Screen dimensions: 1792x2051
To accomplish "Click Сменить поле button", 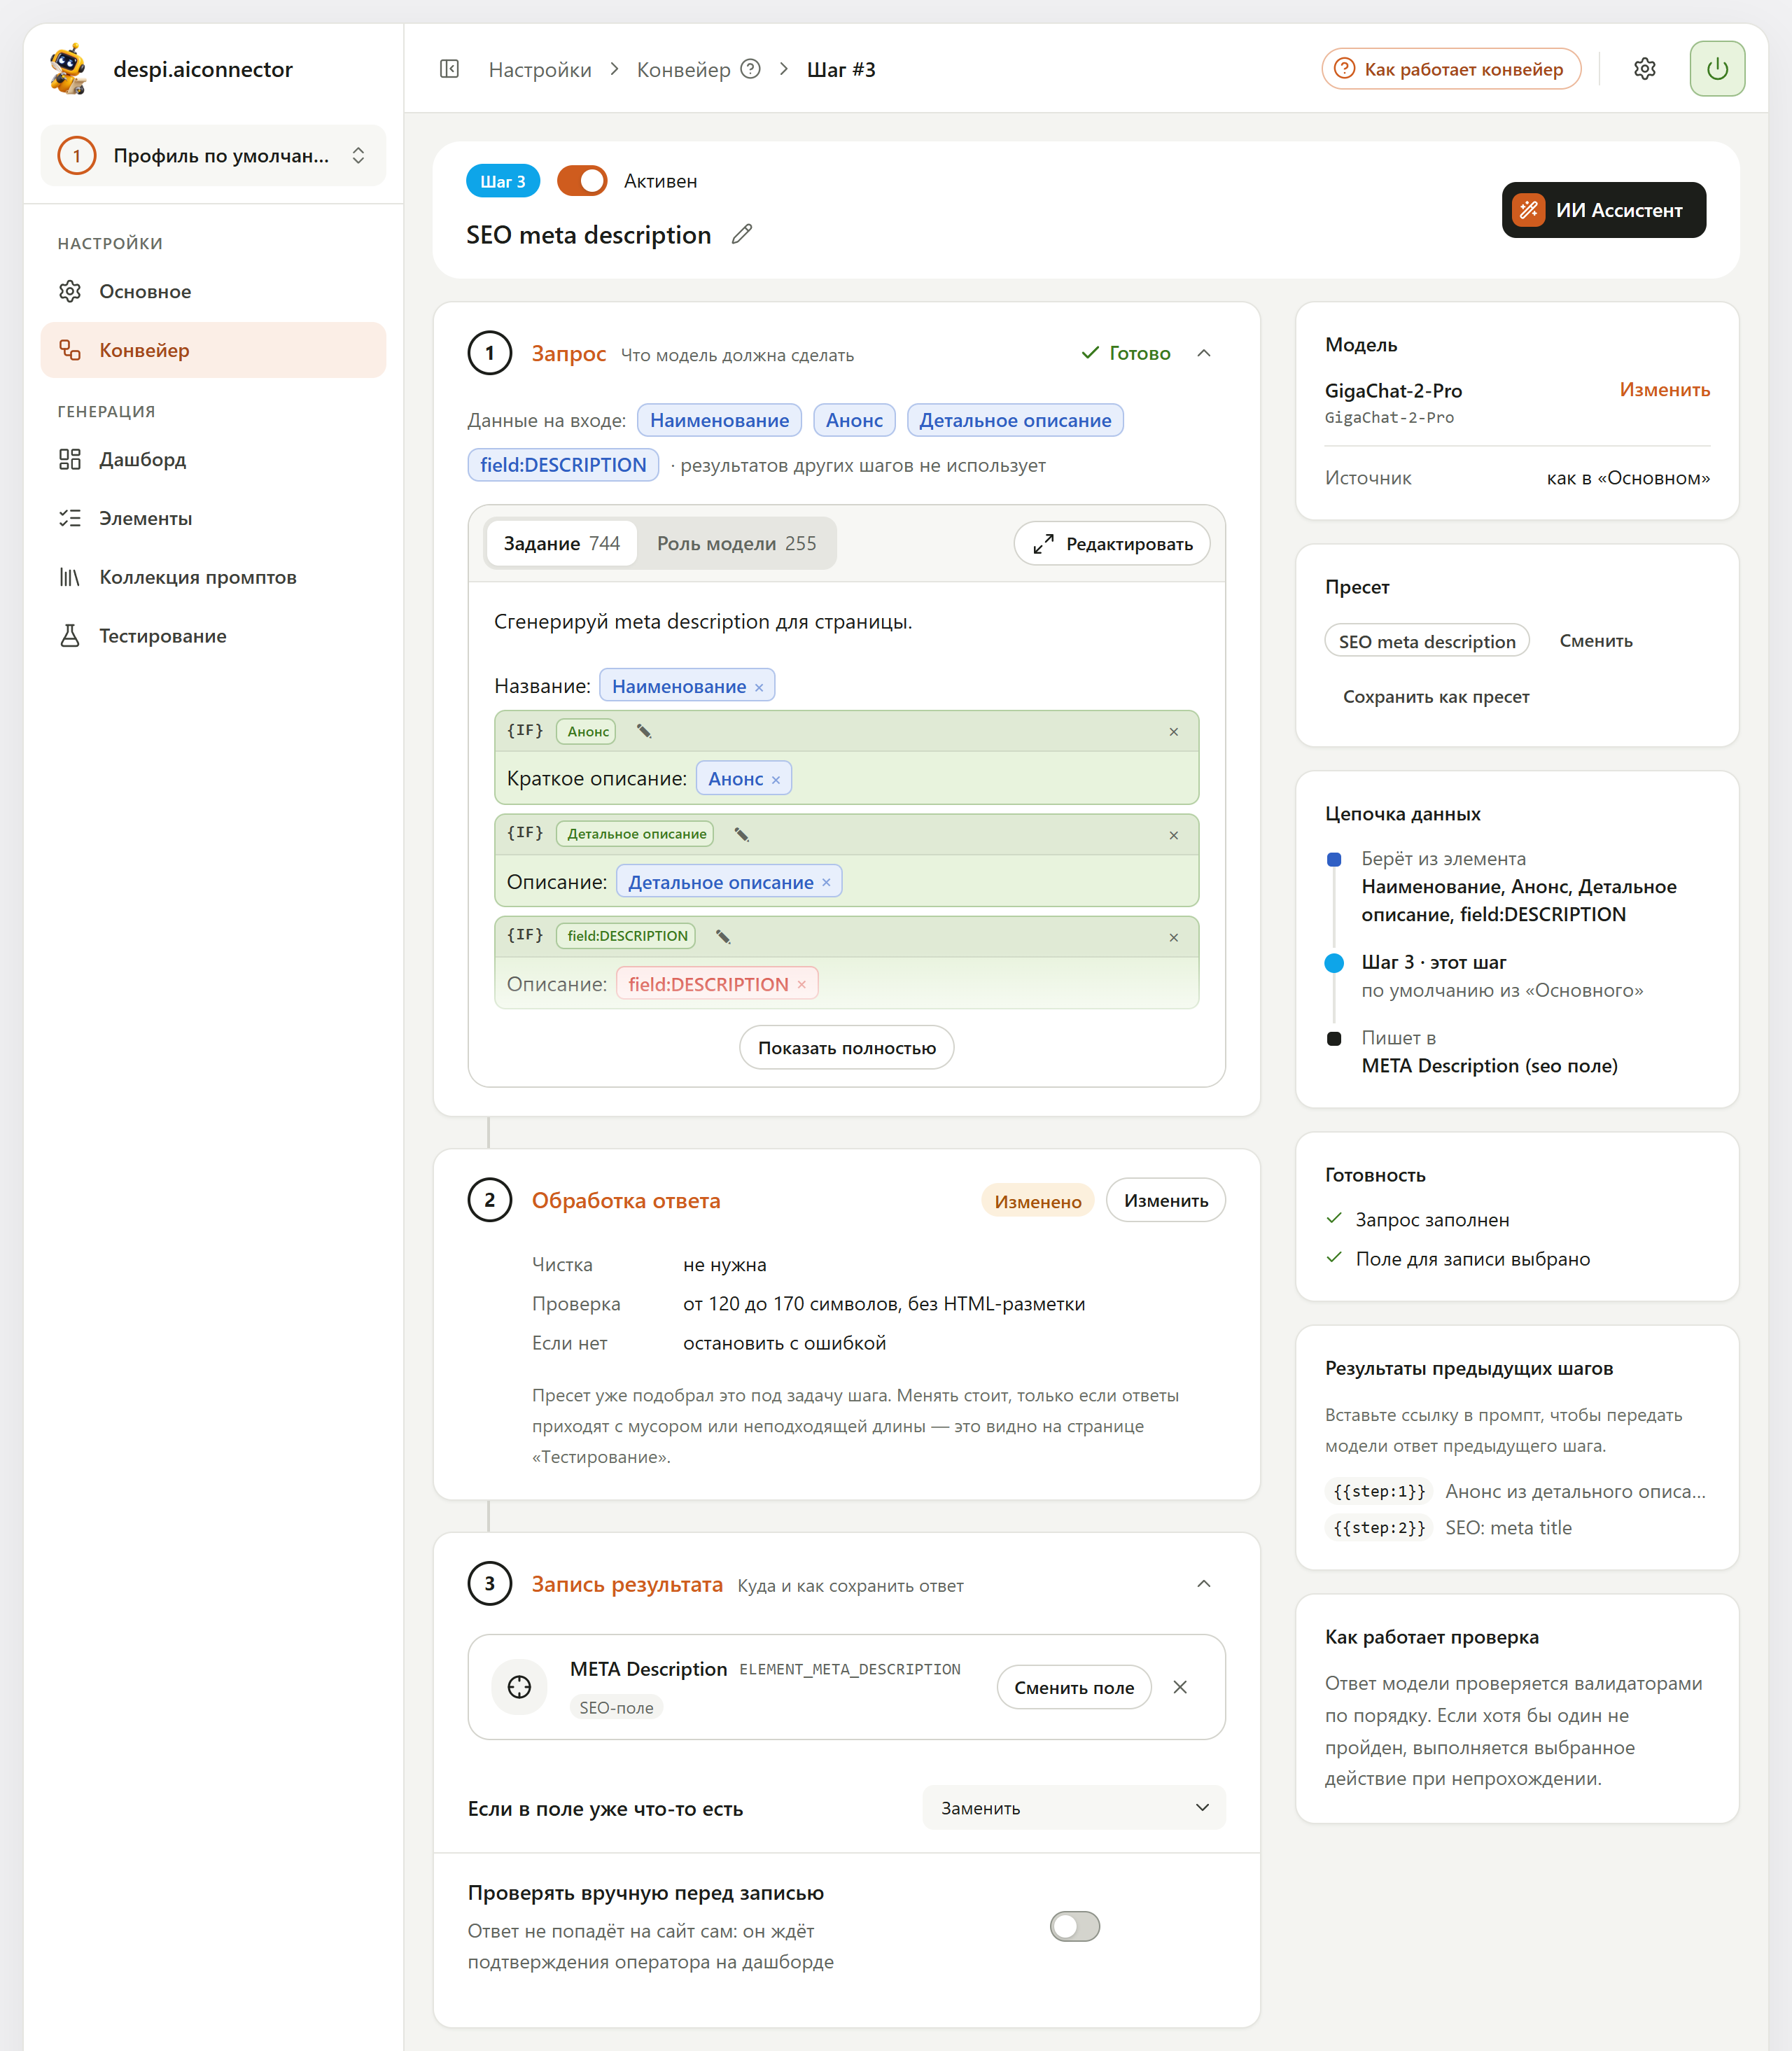I will [1074, 1688].
